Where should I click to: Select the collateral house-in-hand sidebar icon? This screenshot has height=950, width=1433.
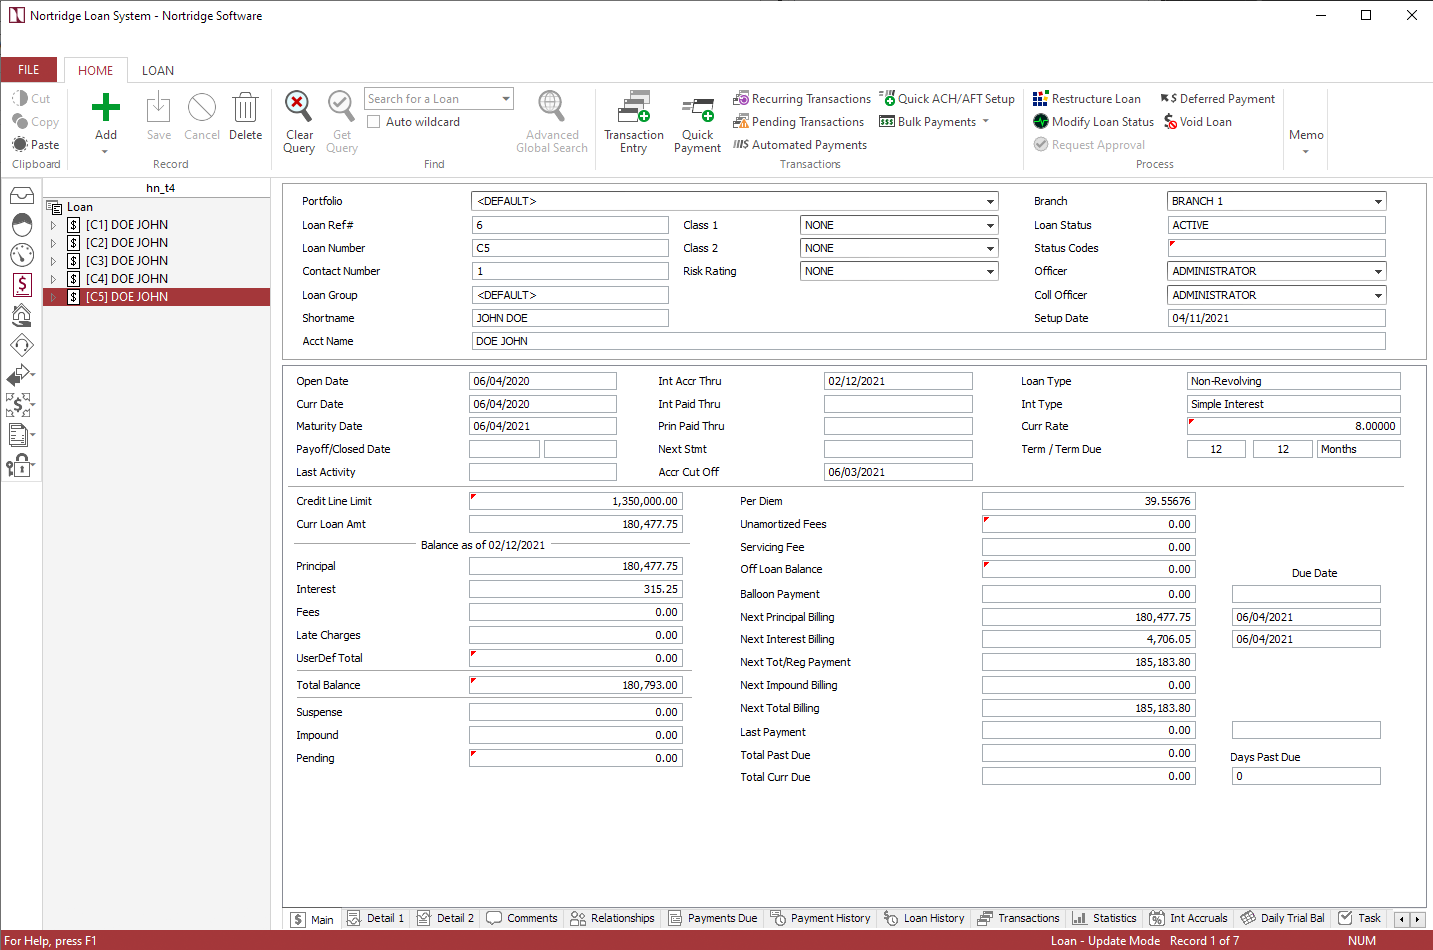pos(22,315)
